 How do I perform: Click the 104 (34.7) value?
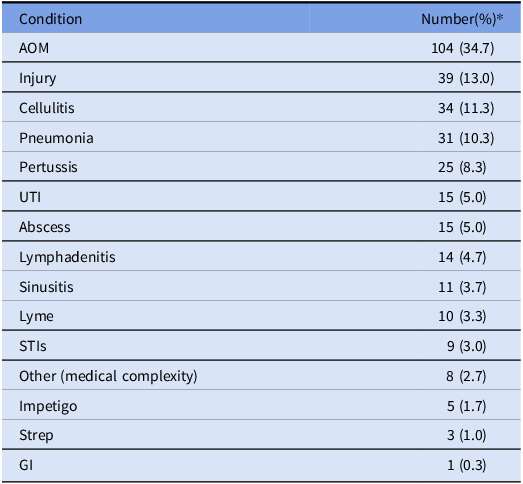click(x=463, y=48)
